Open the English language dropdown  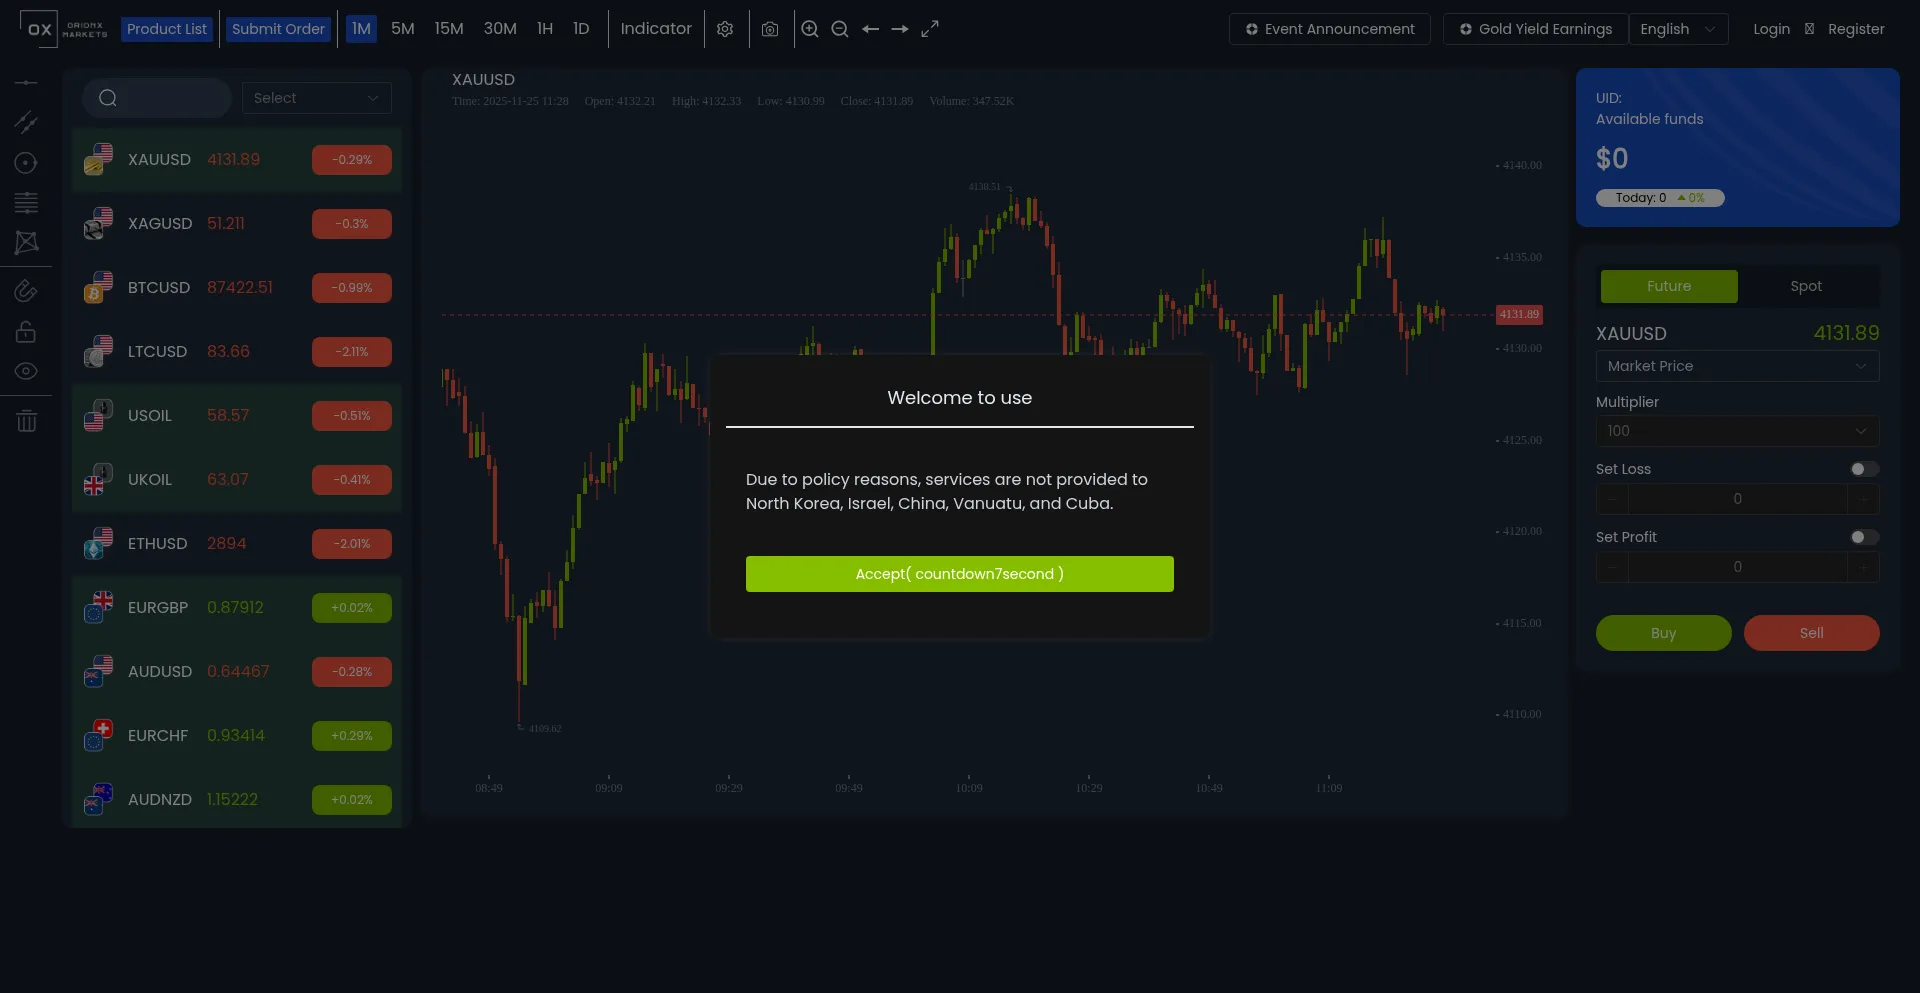pos(1677,29)
